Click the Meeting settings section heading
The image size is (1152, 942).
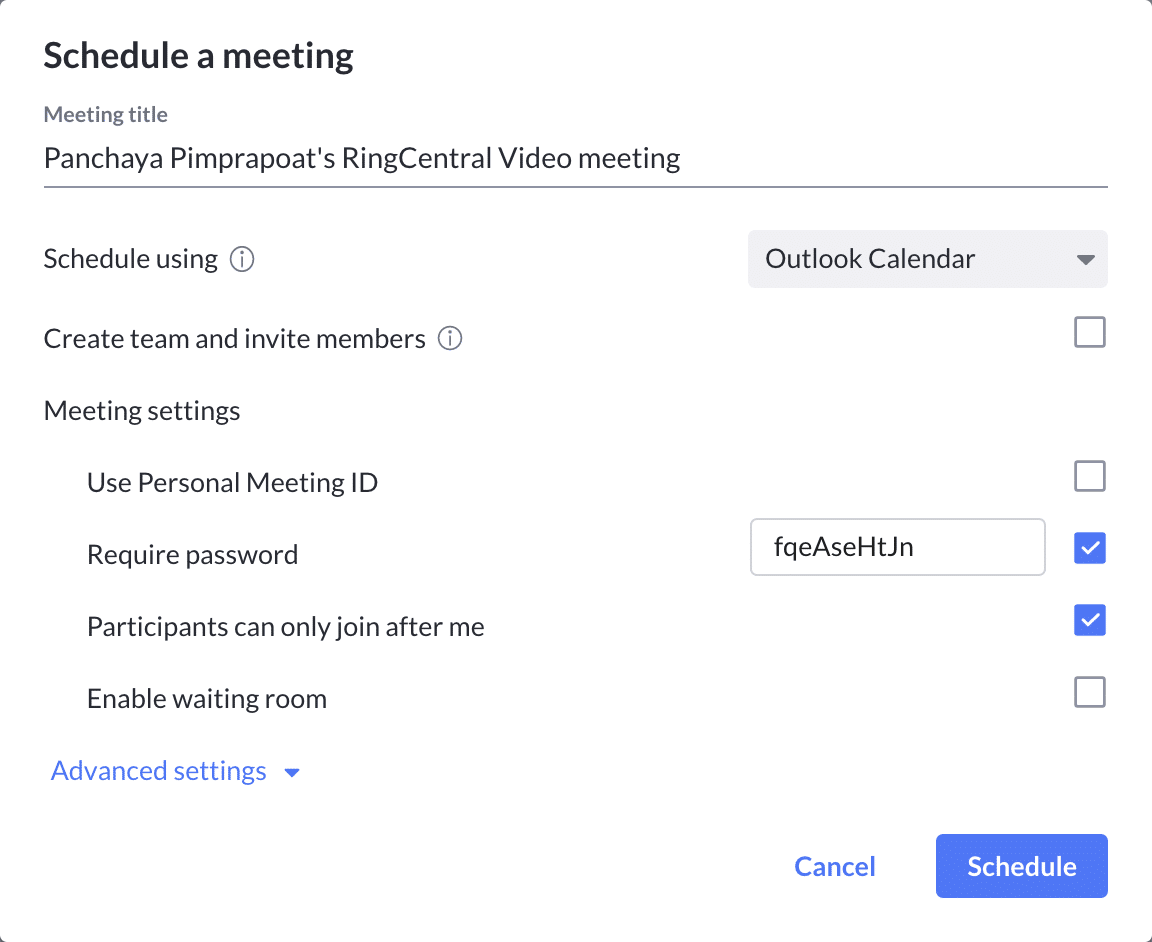(x=142, y=411)
